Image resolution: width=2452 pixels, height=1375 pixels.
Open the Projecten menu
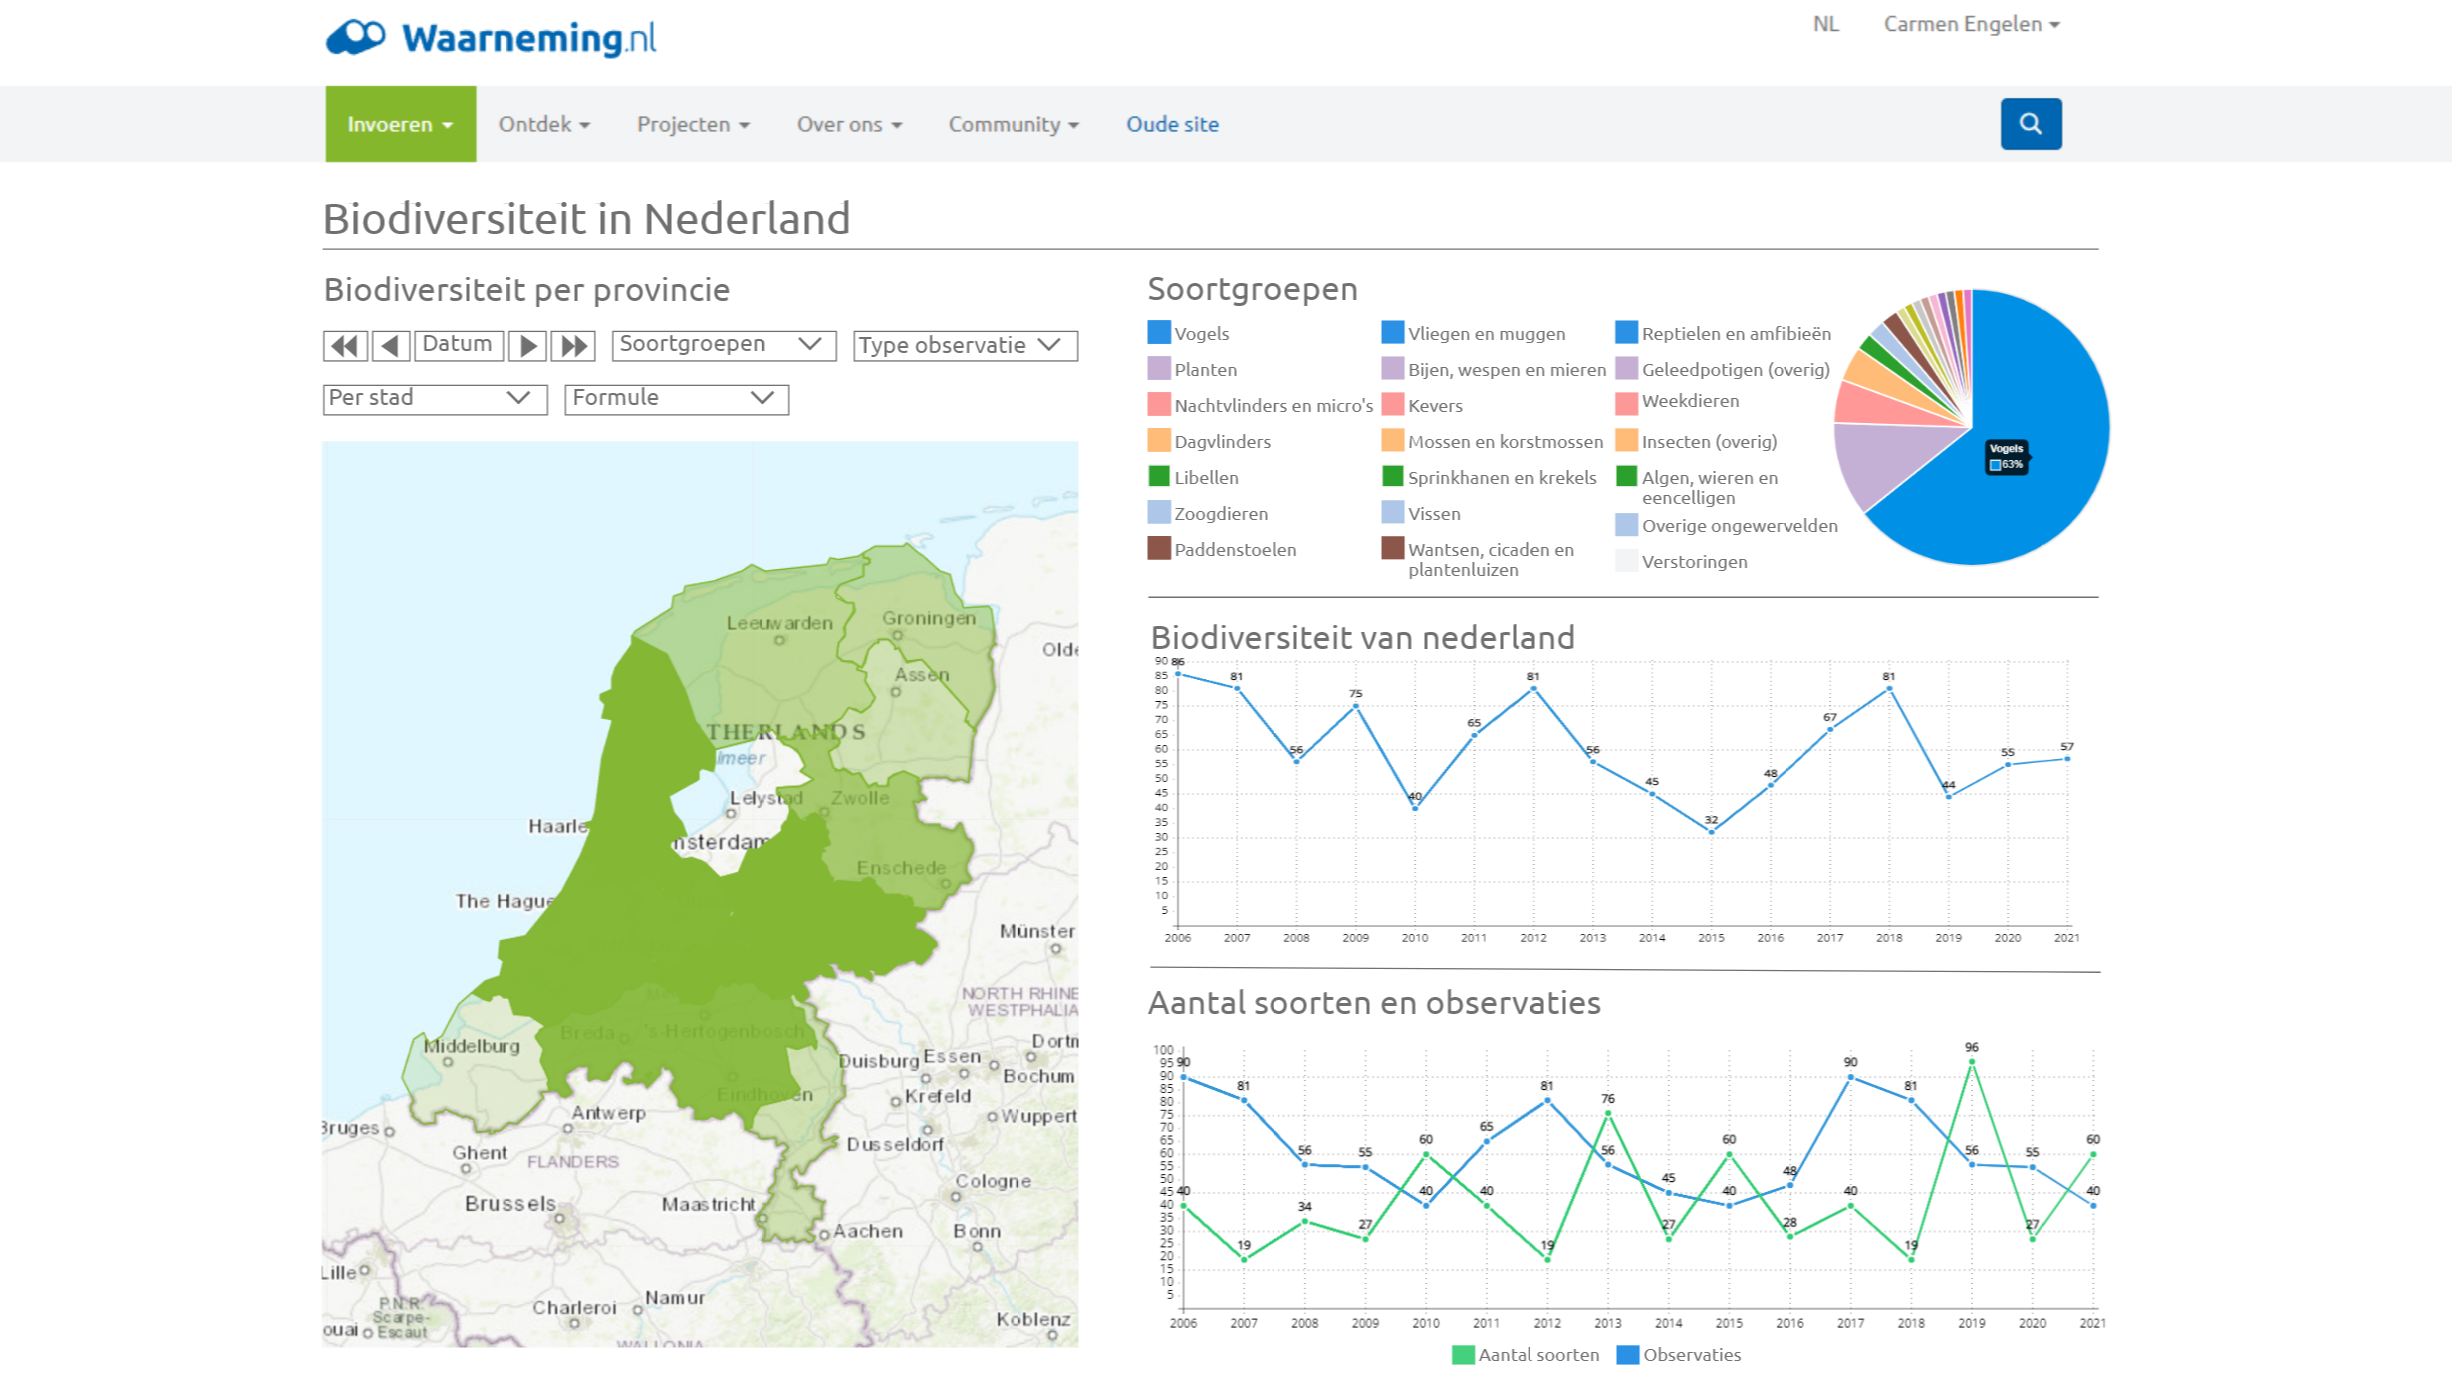point(693,124)
